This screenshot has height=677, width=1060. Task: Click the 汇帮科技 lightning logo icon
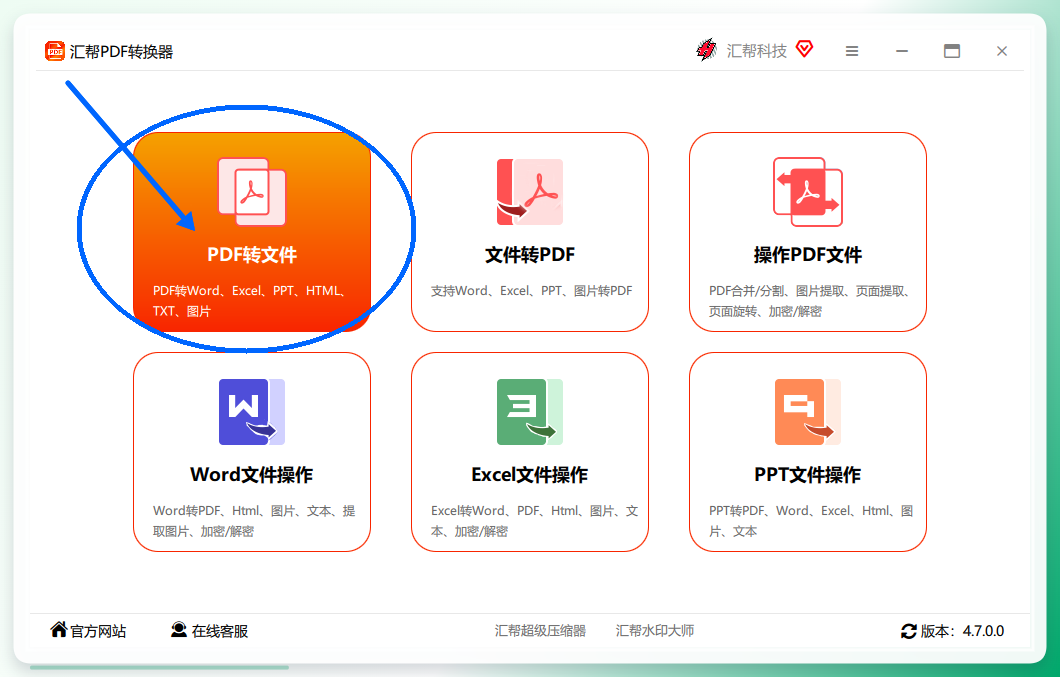pos(706,49)
